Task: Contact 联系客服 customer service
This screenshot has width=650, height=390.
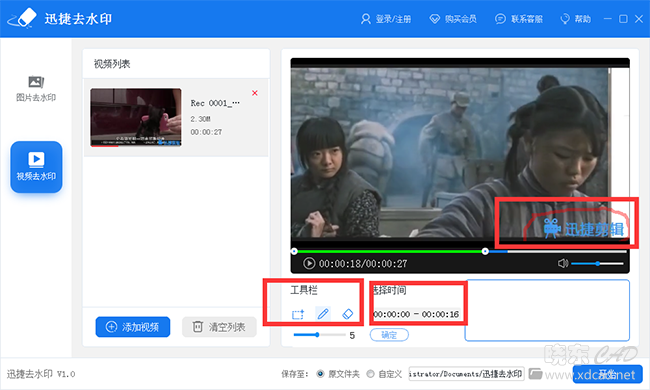Action: [519, 19]
